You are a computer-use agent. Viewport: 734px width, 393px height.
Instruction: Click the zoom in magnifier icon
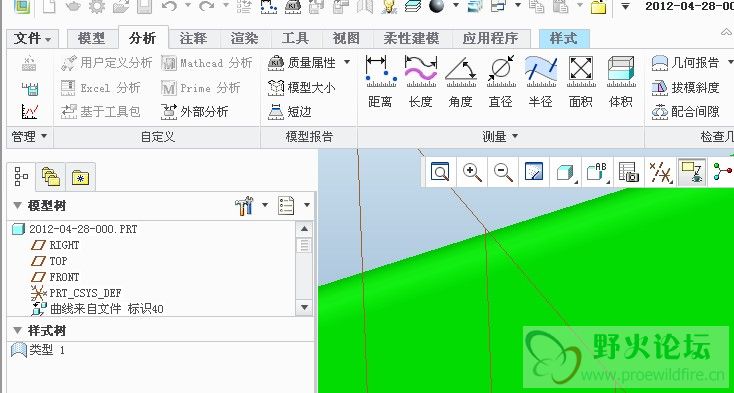(x=472, y=173)
